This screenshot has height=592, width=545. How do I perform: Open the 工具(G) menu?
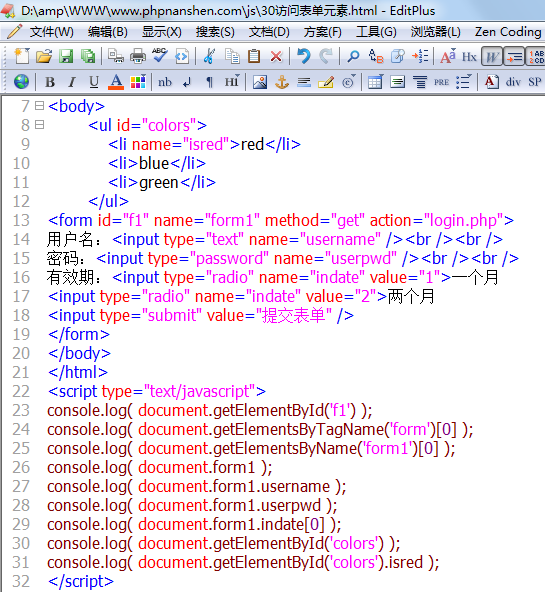(x=376, y=32)
